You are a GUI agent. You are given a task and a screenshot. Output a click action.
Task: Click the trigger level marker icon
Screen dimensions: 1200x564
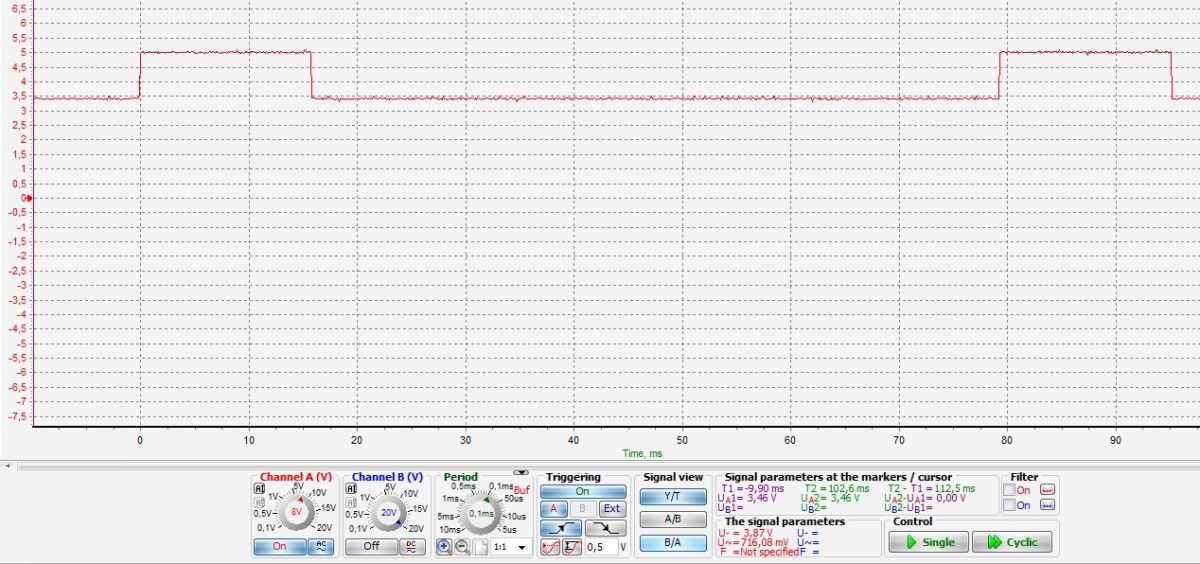pyautogui.click(x=572, y=547)
